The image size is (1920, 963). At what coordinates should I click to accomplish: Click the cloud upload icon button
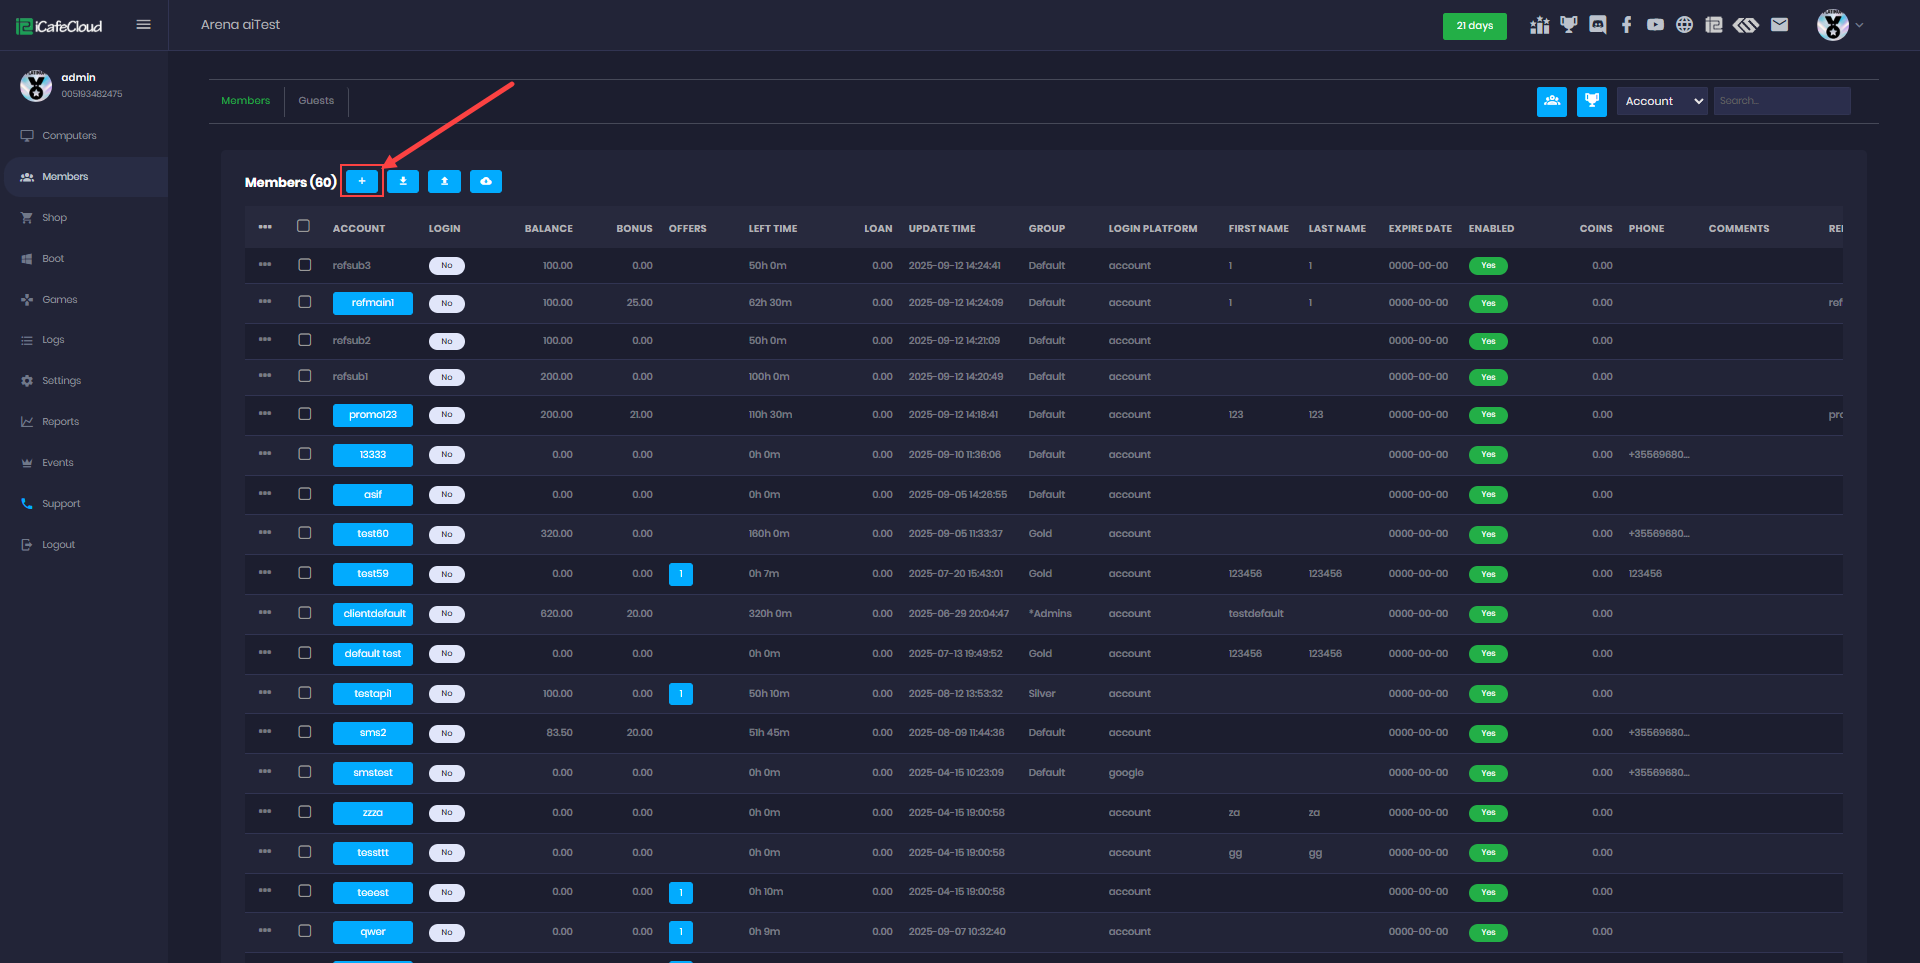485,181
